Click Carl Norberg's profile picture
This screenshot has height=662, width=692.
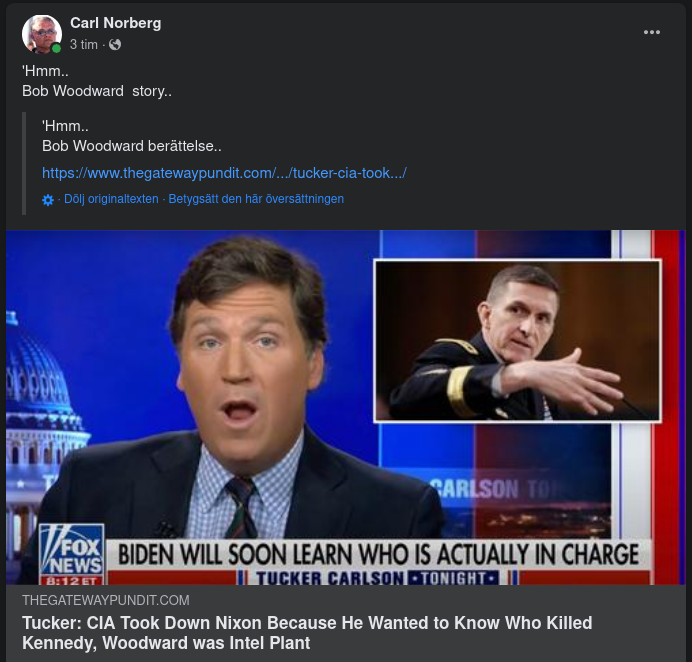coord(41,34)
